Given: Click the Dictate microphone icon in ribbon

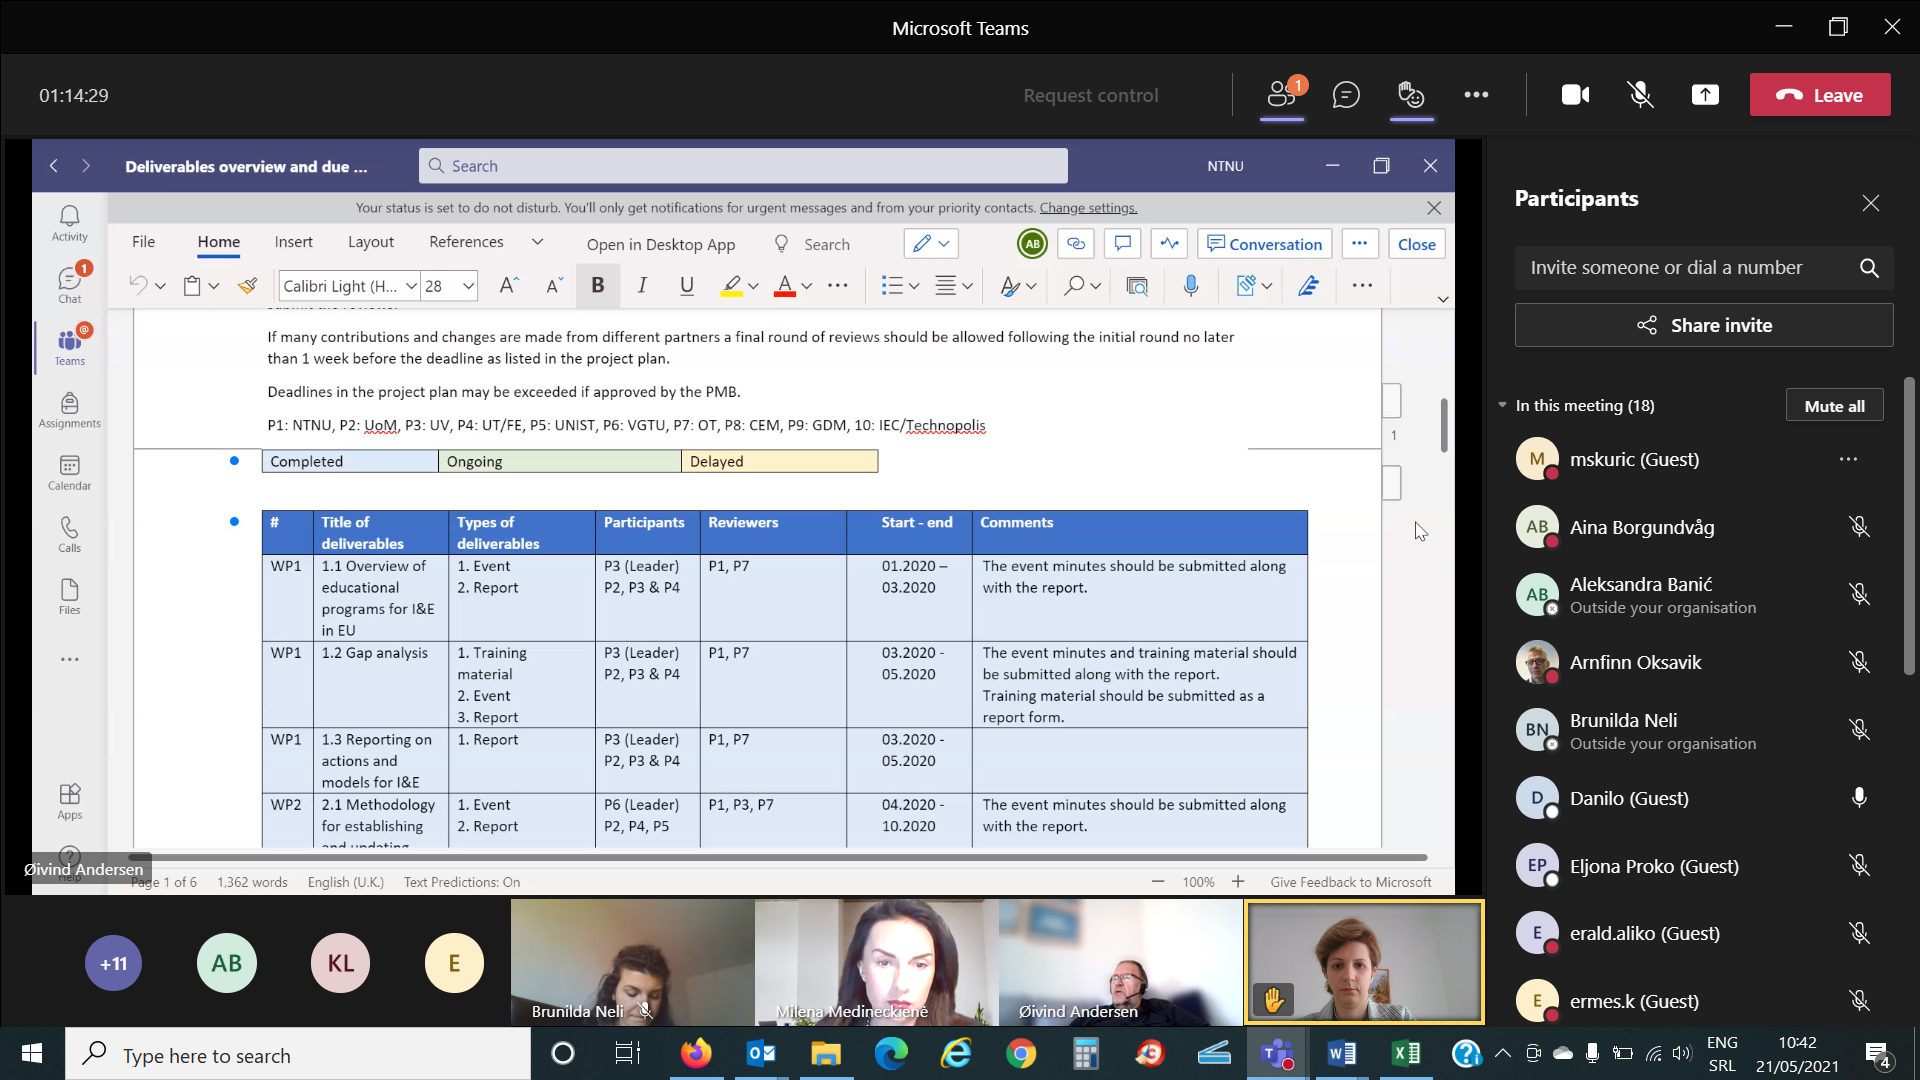Looking at the screenshot, I should click(x=1190, y=286).
